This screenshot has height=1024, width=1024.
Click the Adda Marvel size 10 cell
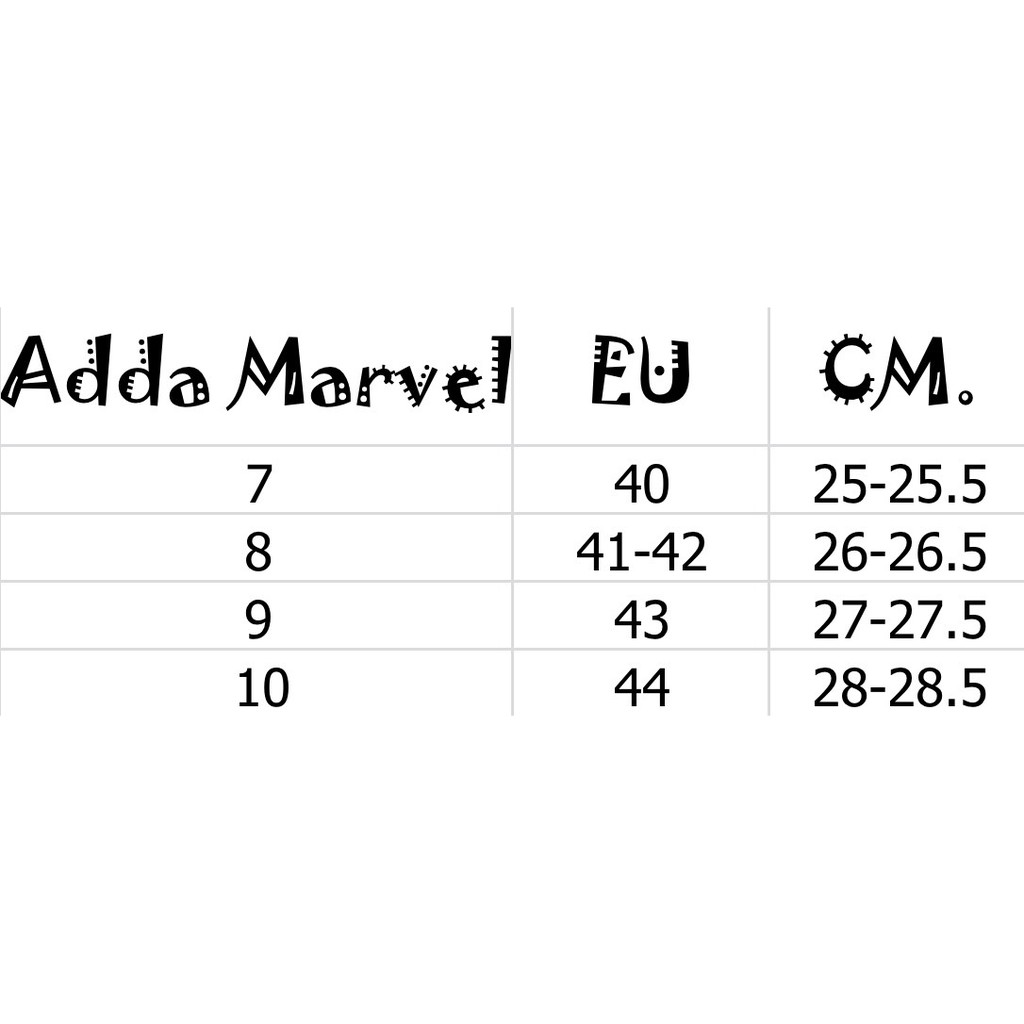(262, 689)
